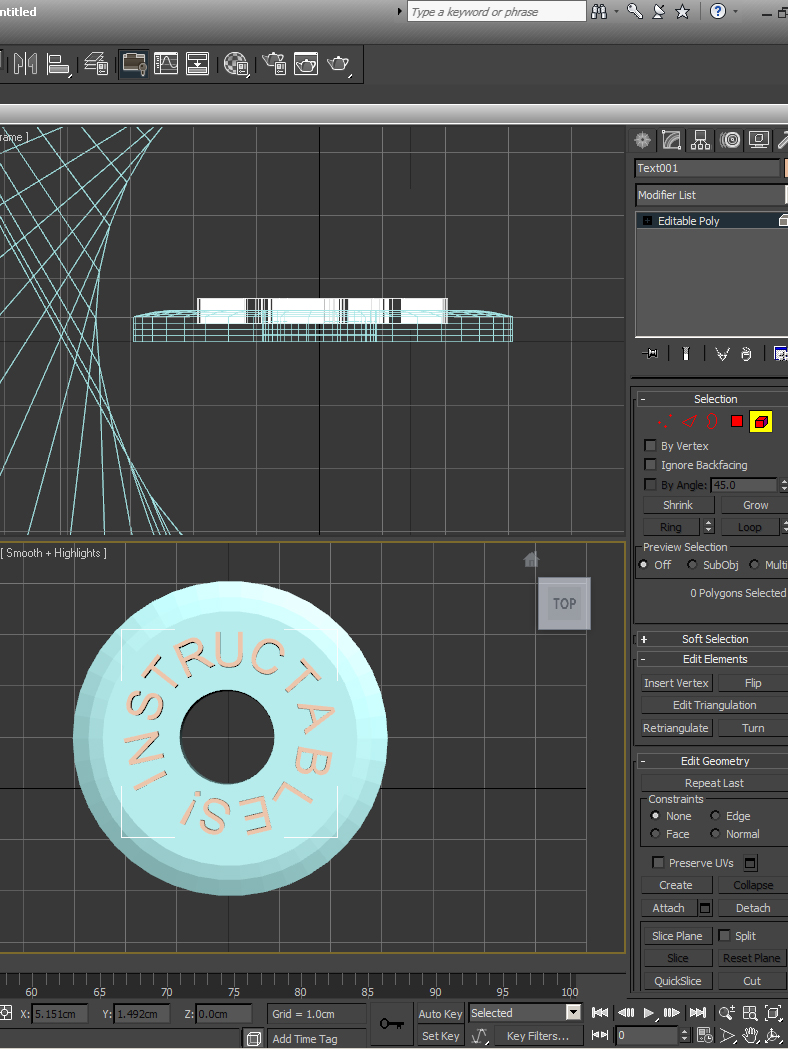Image resolution: width=788 pixels, height=1050 pixels.
Task: Select Edge sub-object level icon
Action: tap(689, 421)
